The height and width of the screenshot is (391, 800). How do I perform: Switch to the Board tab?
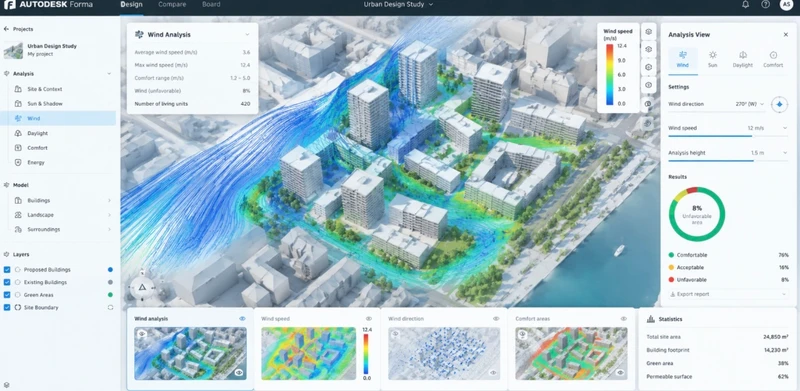pos(211,5)
